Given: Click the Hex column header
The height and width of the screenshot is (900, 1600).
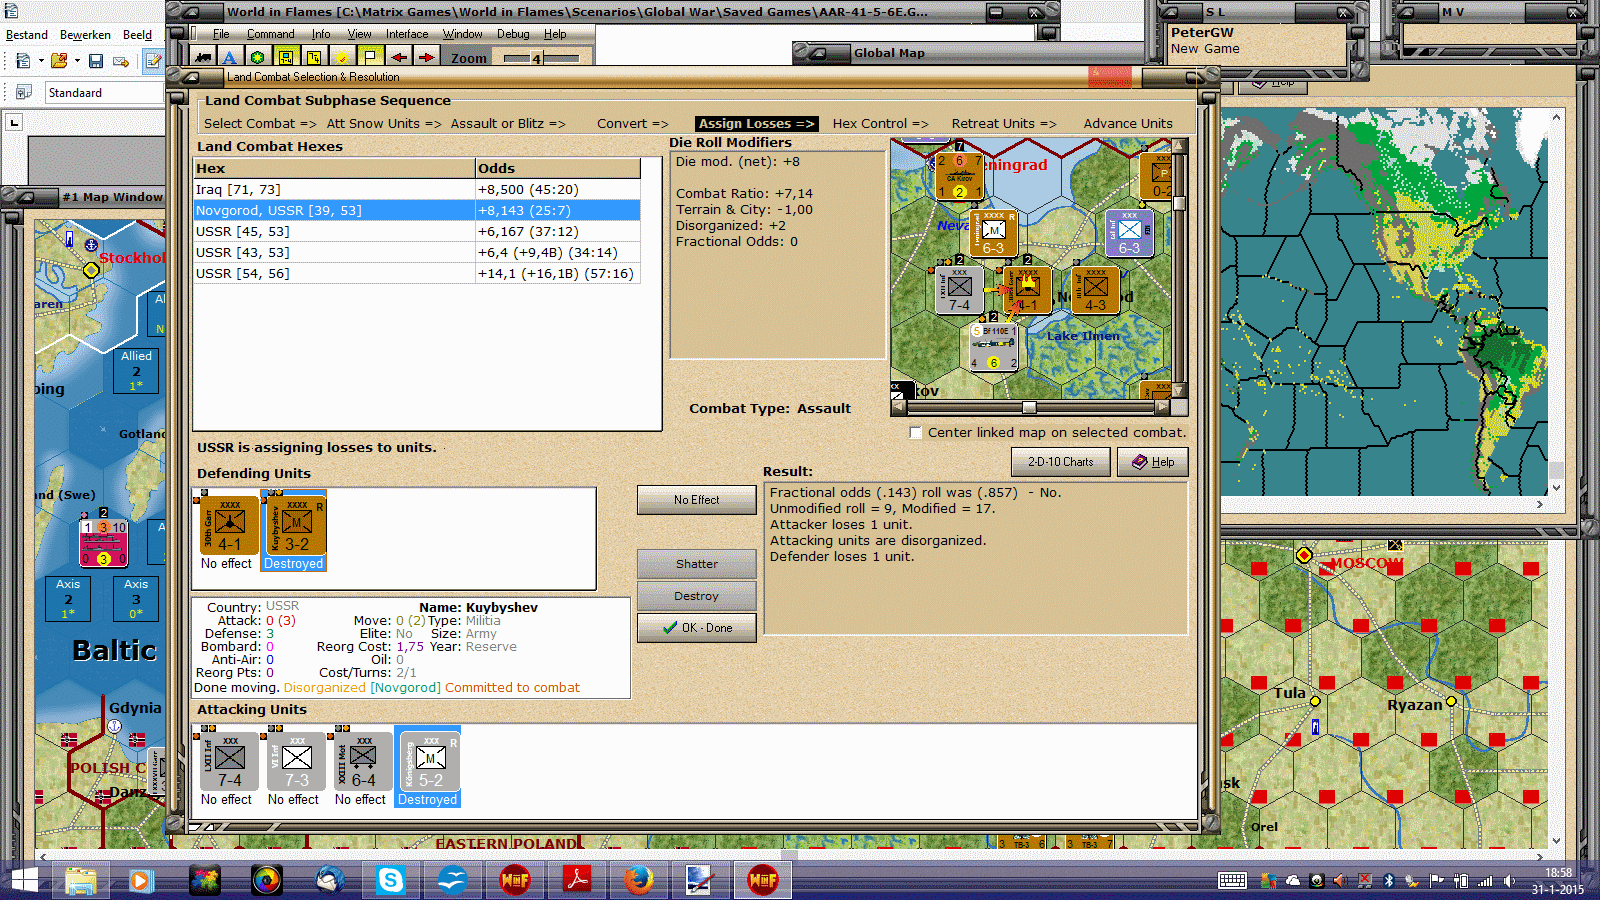Looking at the screenshot, I should [335, 168].
